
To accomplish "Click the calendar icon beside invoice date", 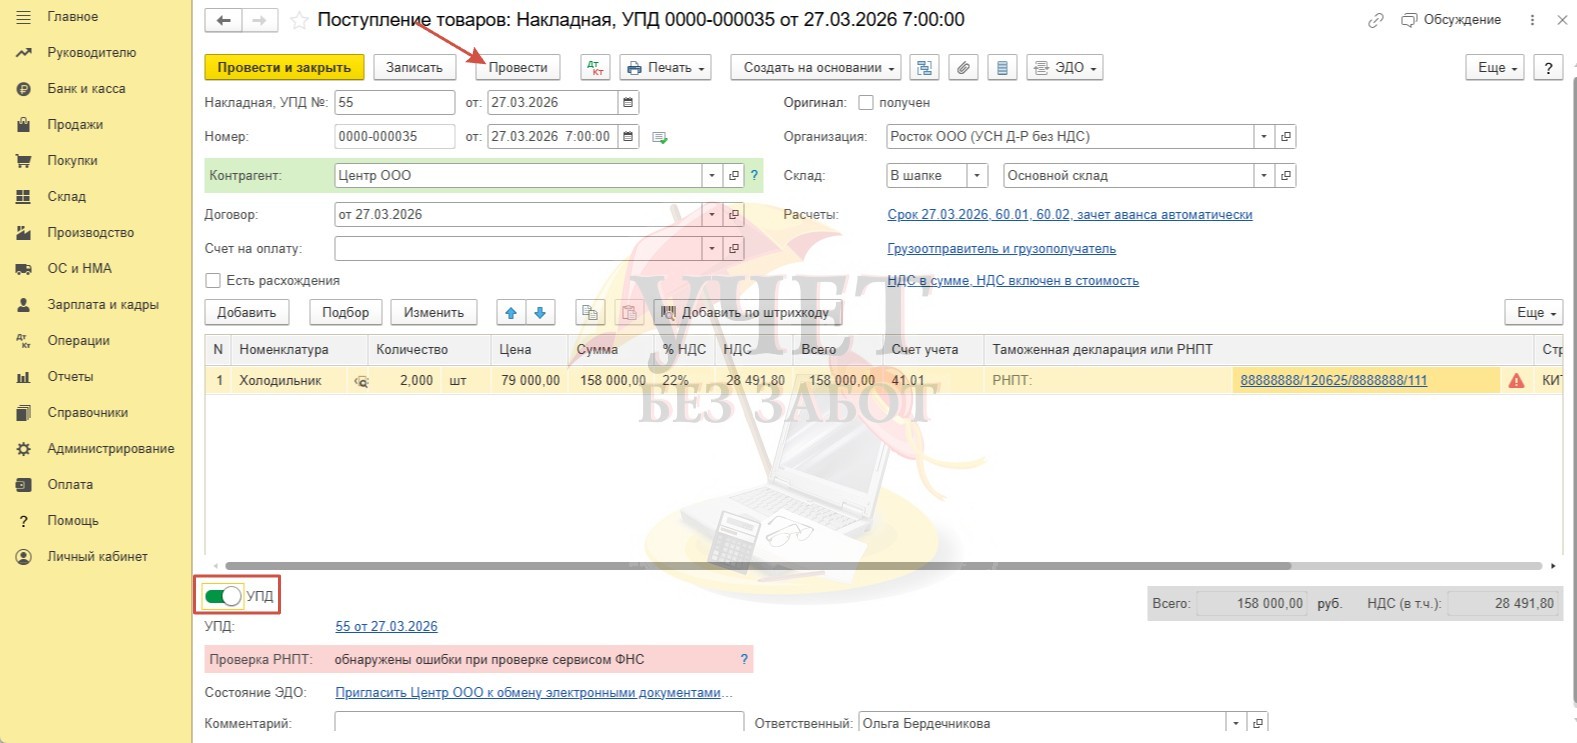I will tap(628, 103).
